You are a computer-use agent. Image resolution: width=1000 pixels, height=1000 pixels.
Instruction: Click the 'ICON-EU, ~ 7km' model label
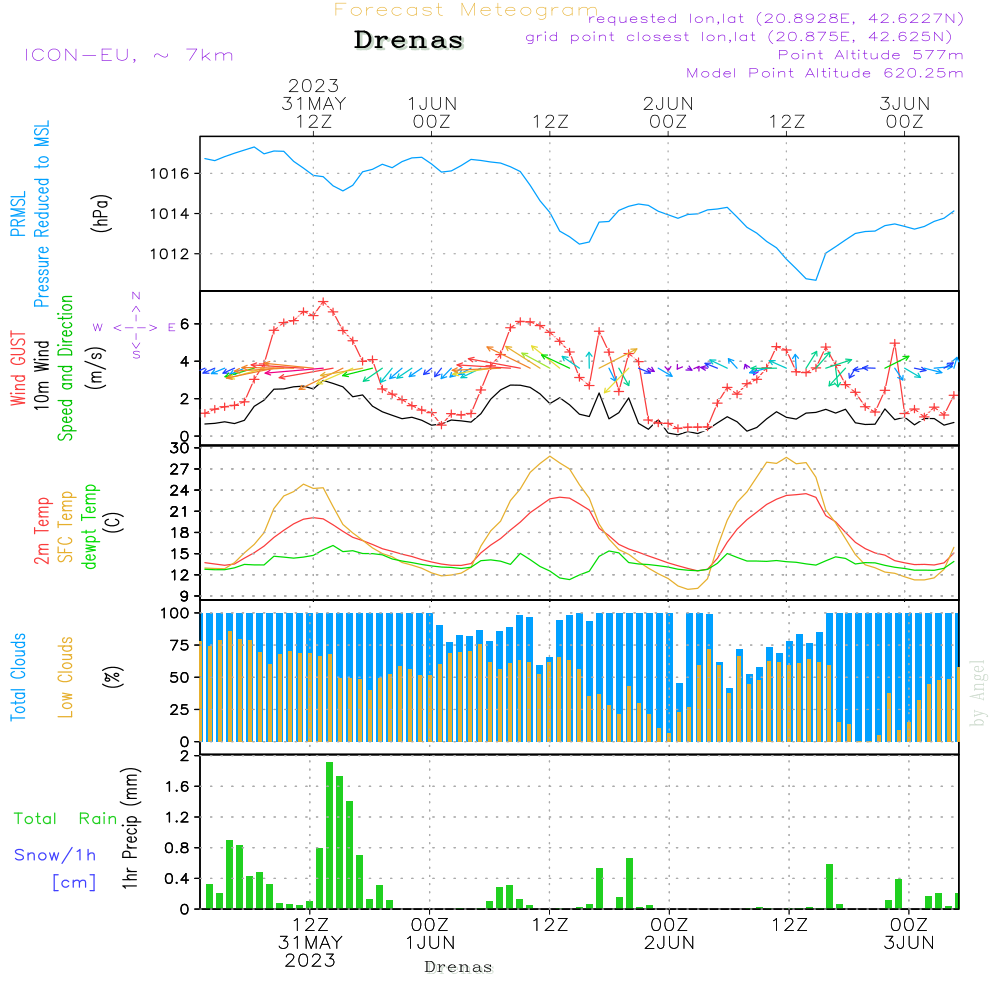(x=129, y=55)
